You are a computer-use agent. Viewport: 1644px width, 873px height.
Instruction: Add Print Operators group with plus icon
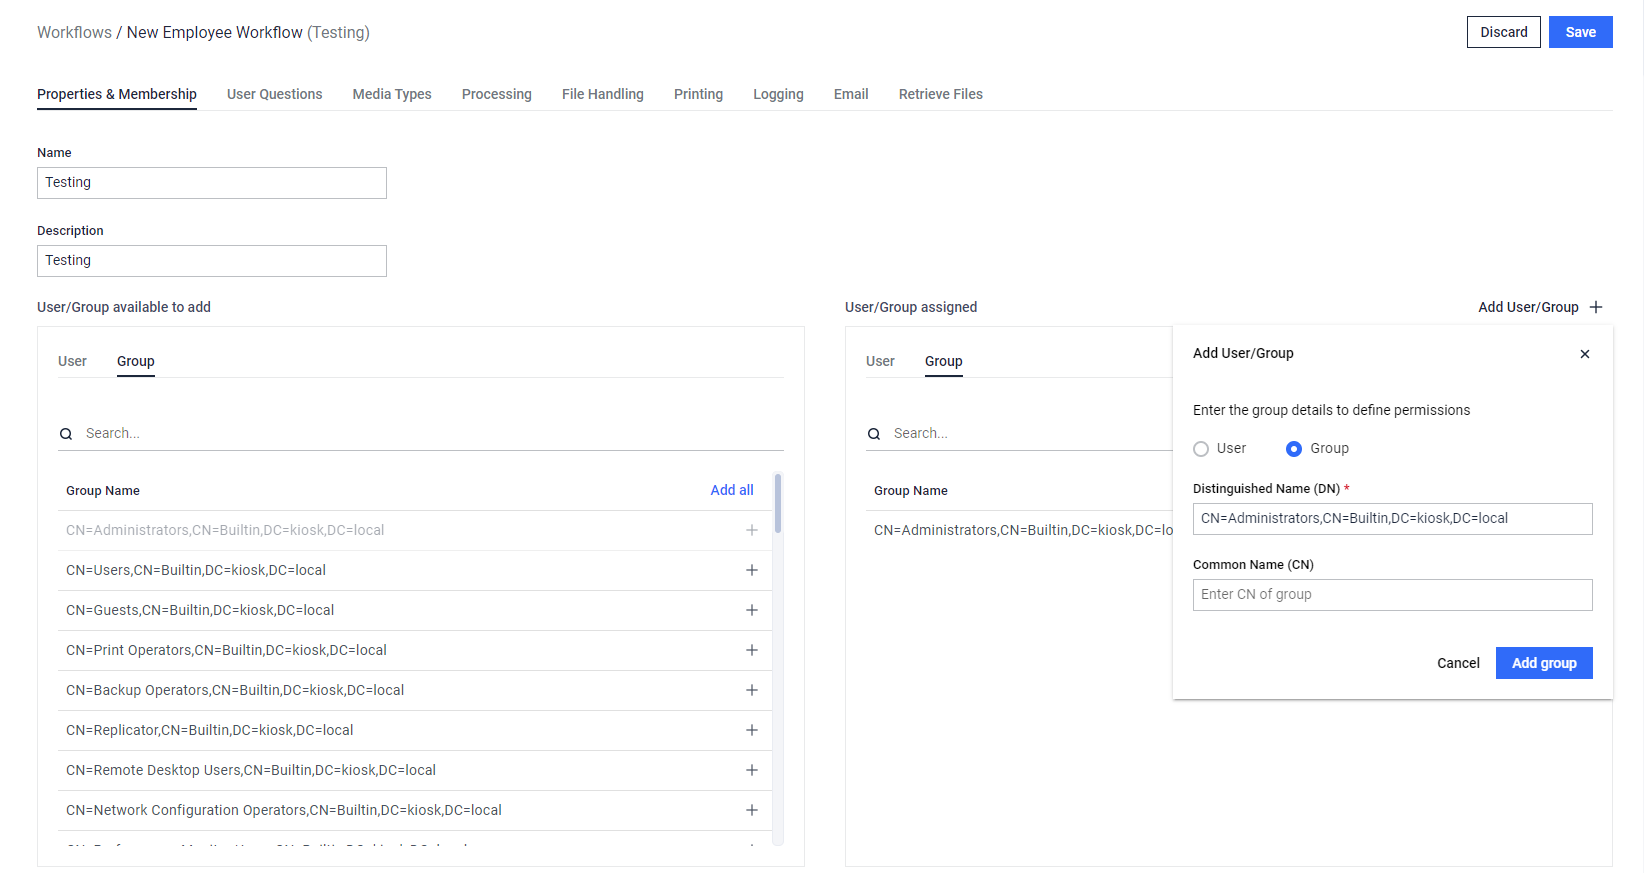click(752, 650)
